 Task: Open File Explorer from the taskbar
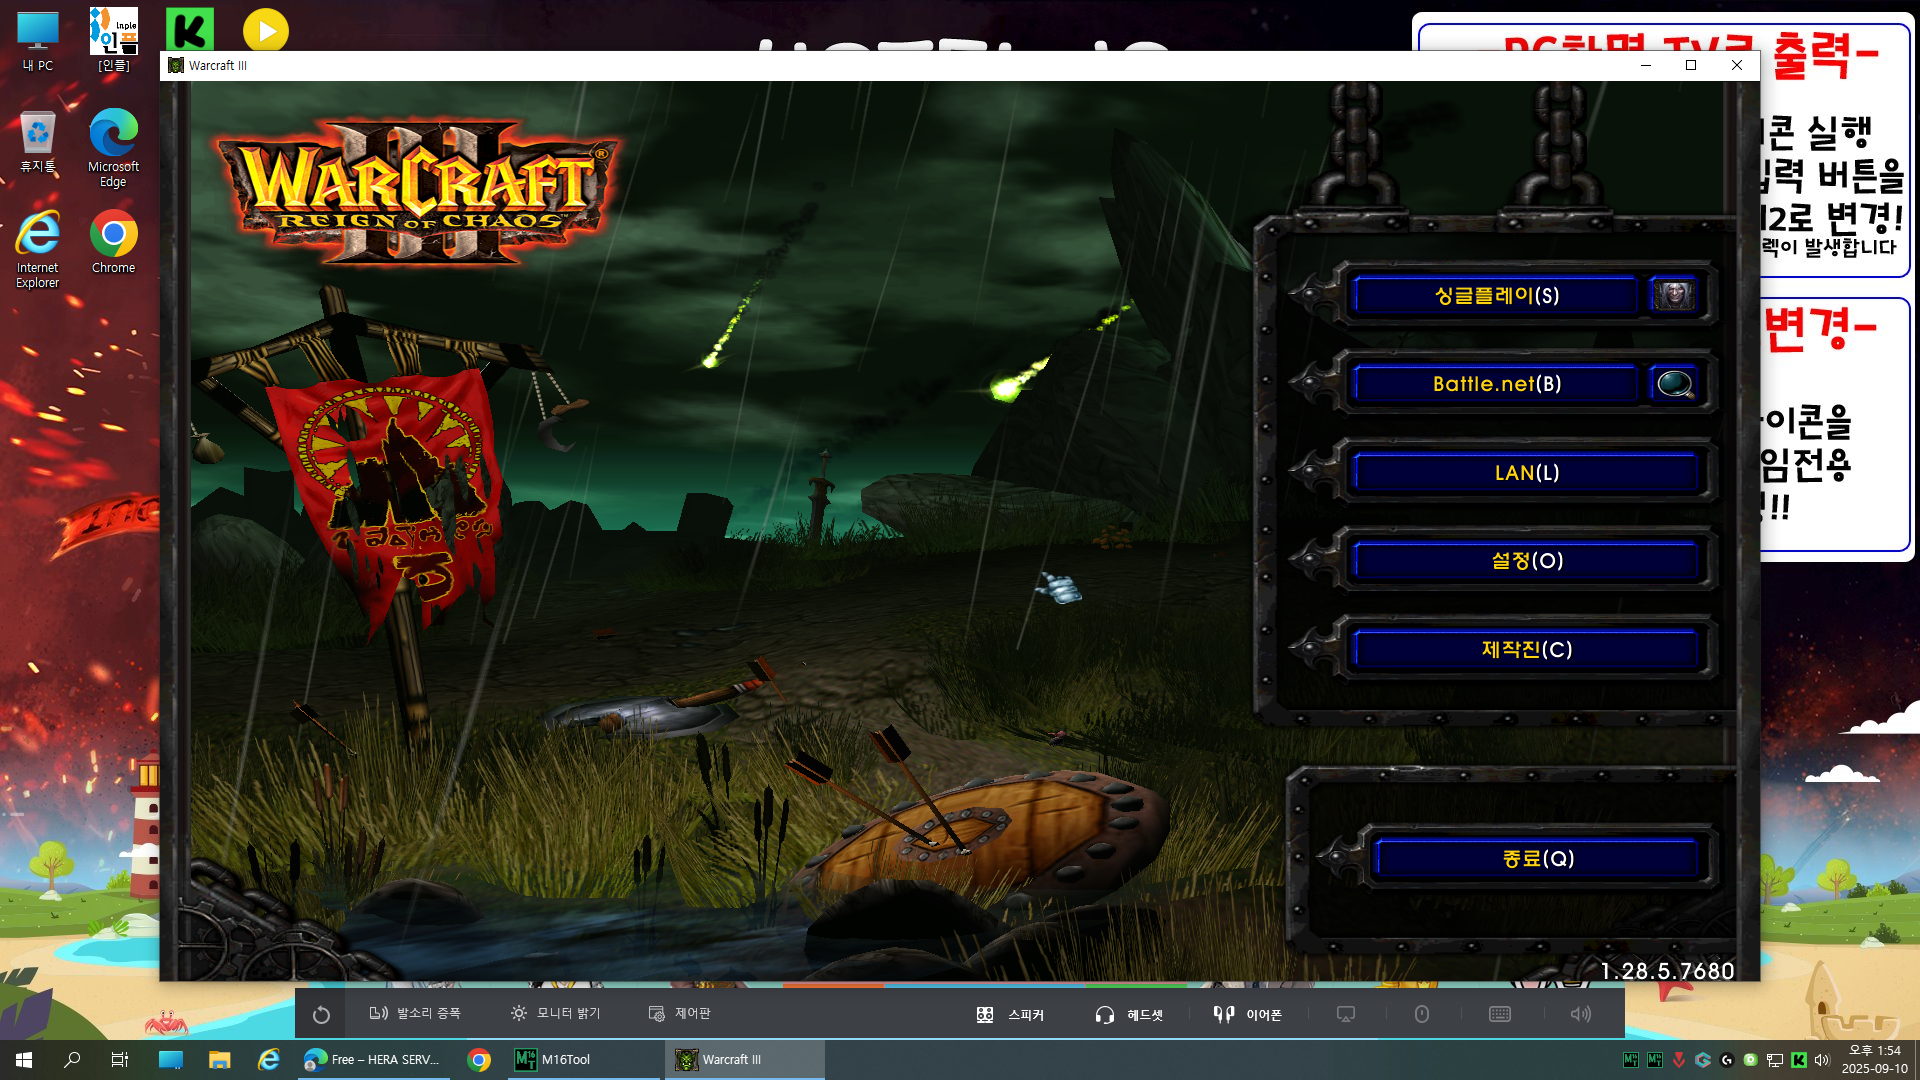[220, 1060]
